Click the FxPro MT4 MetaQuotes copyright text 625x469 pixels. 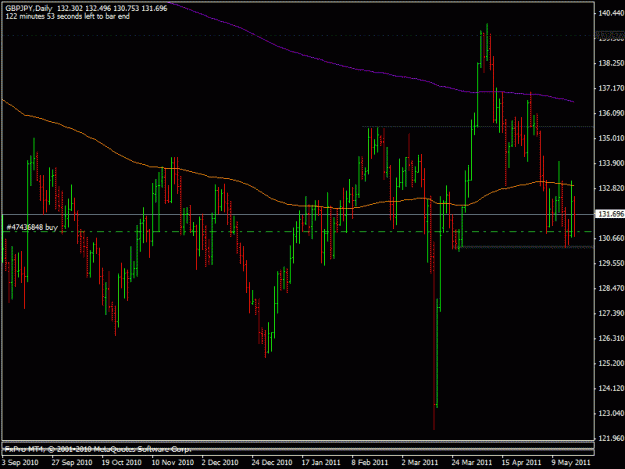tap(98, 449)
